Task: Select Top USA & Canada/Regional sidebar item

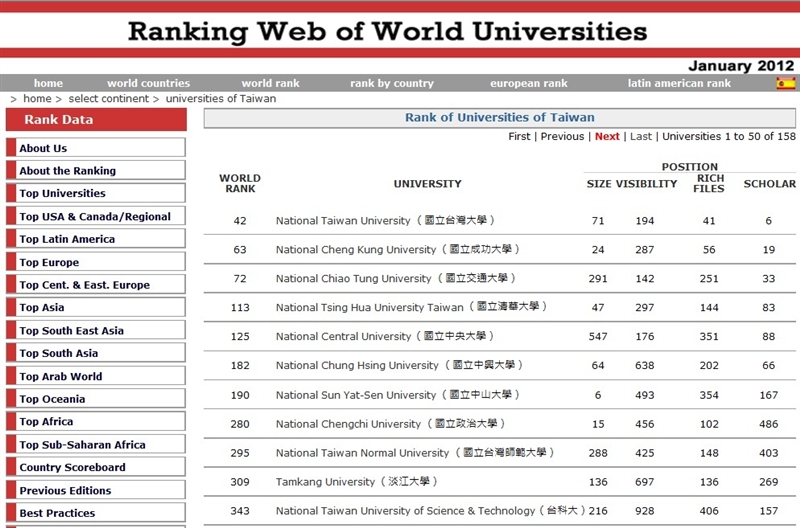Action: tap(95, 217)
